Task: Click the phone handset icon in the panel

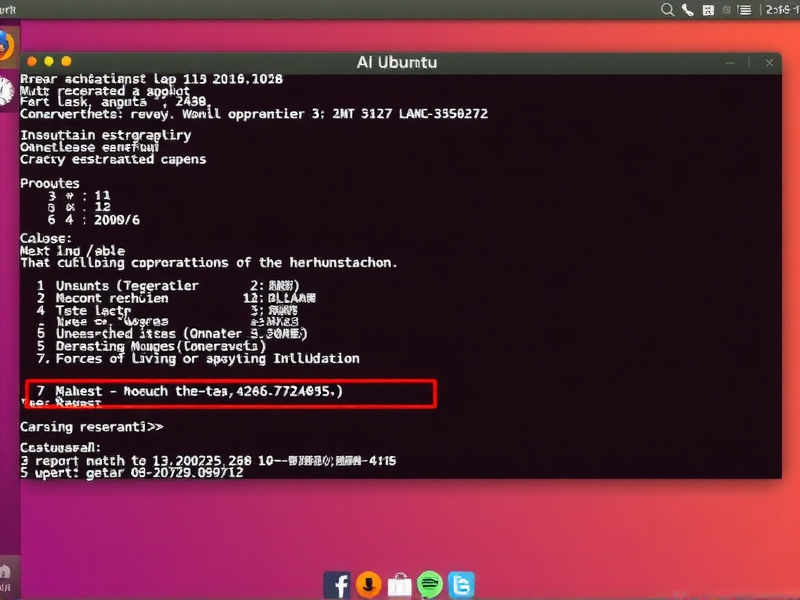Action: pyautogui.click(x=688, y=10)
